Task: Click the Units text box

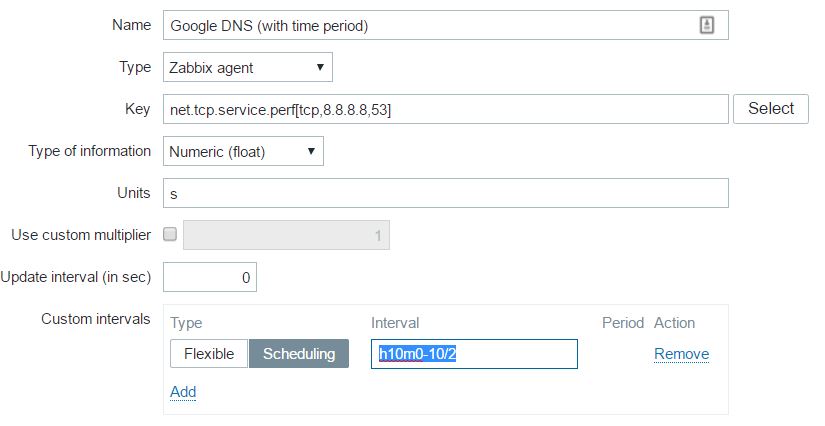Action: click(x=445, y=194)
